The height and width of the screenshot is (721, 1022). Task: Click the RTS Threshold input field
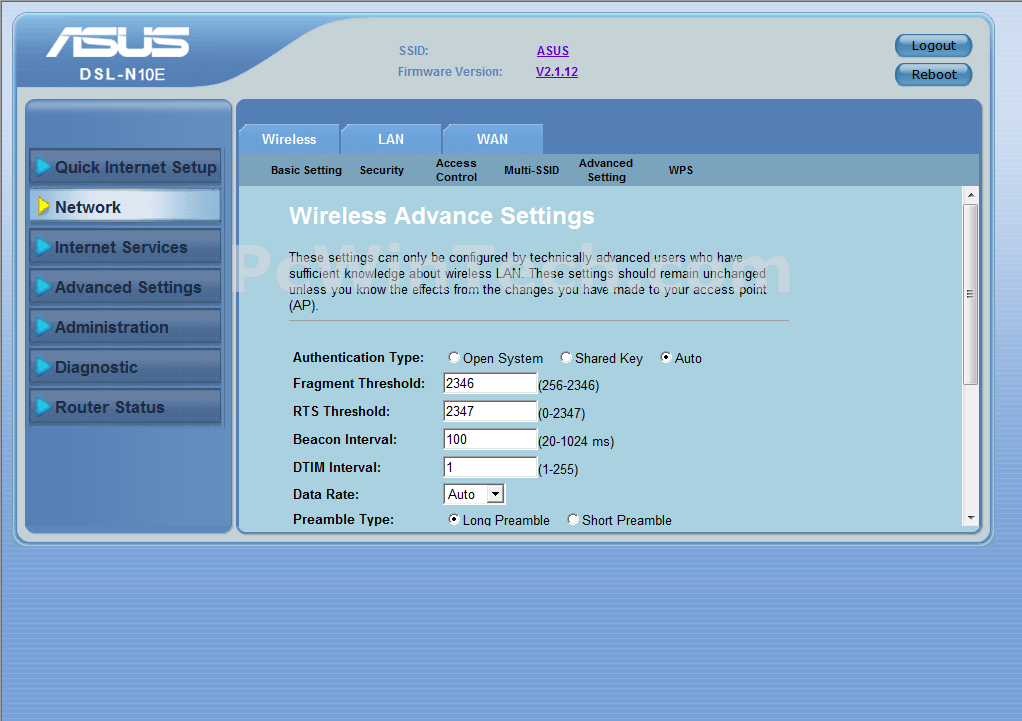coord(489,411)
